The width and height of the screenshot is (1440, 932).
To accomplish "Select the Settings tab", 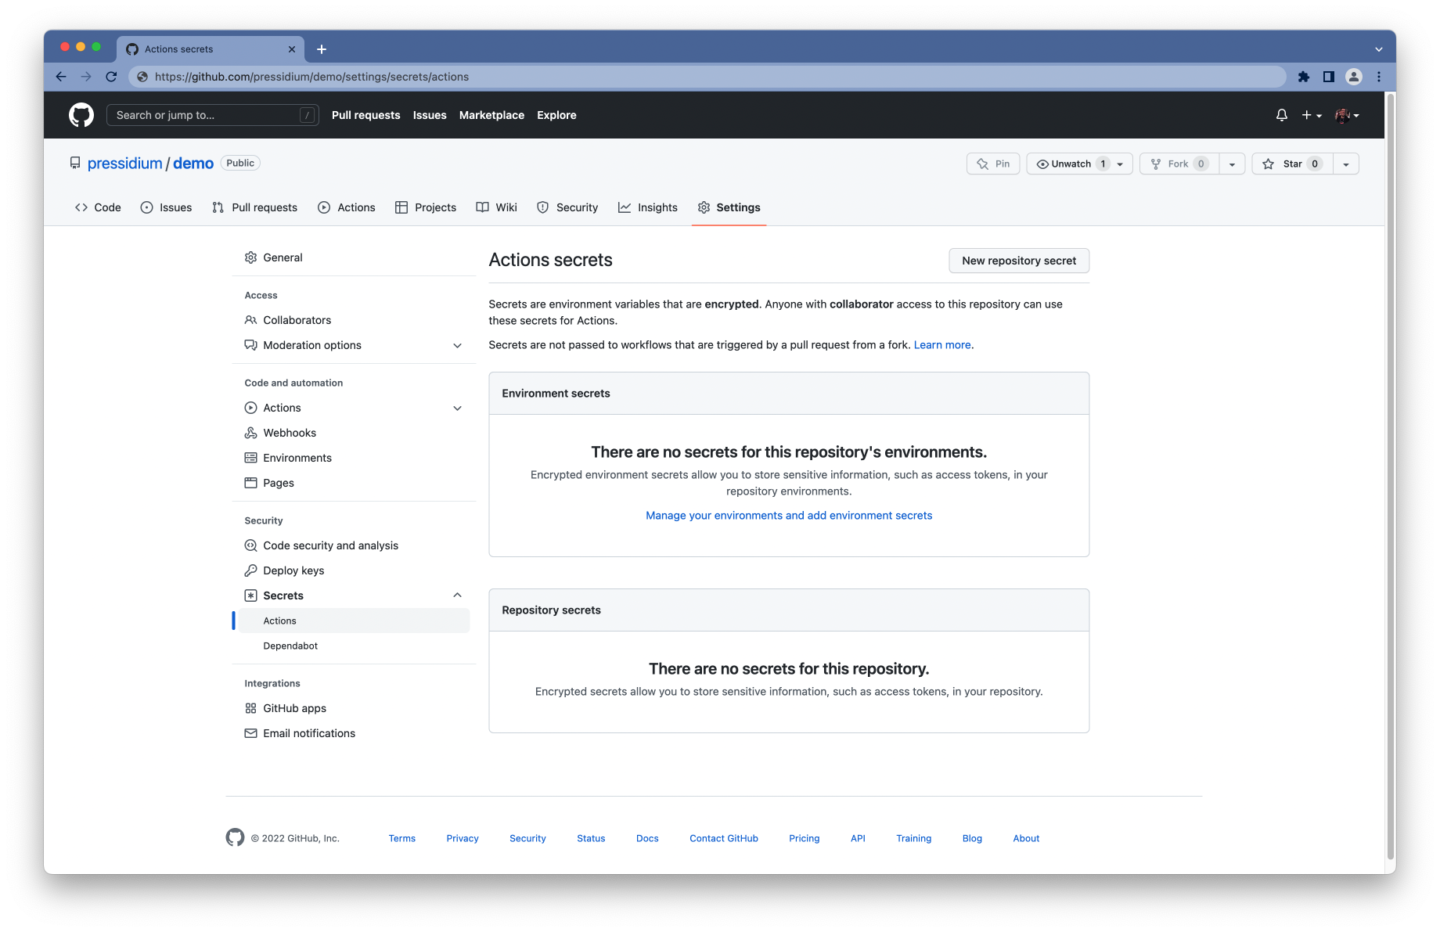I will coord(729,208).
